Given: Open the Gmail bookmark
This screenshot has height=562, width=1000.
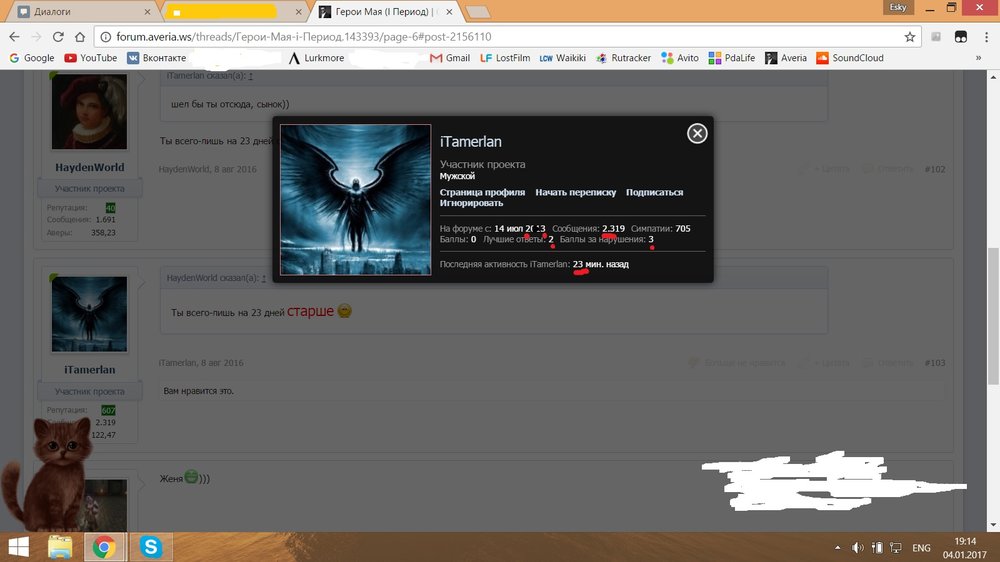Looking at the screenshot, I should coord(450,58).
